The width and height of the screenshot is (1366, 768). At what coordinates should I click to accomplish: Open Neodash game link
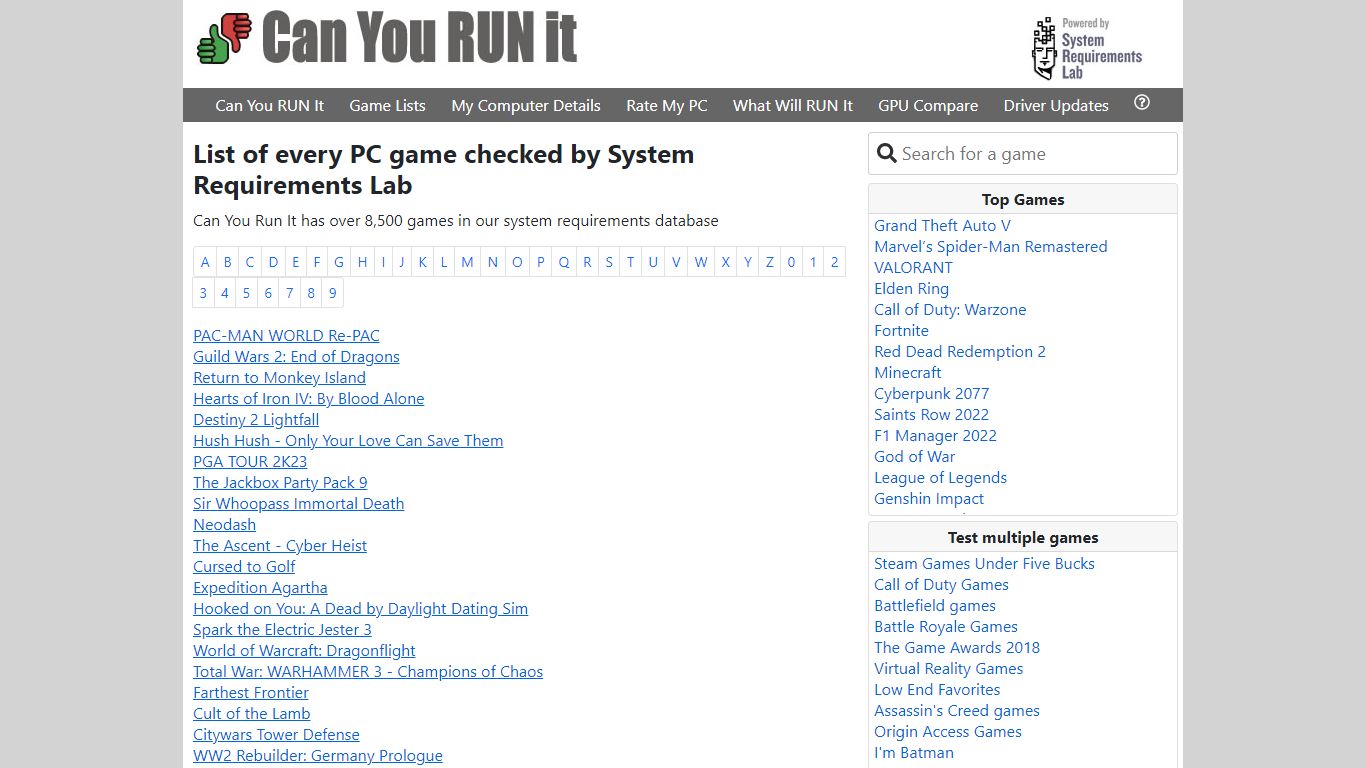(x=224, y=524)
